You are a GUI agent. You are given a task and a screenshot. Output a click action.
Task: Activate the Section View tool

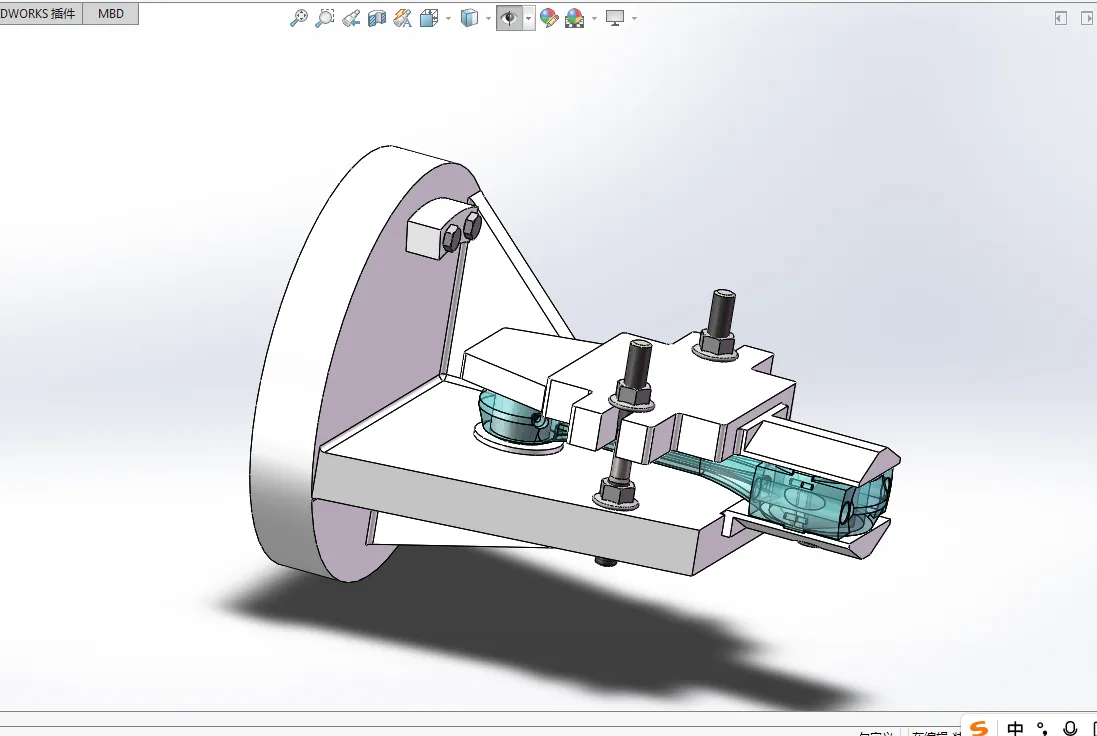pyautogui.click(x=376, y=18)
